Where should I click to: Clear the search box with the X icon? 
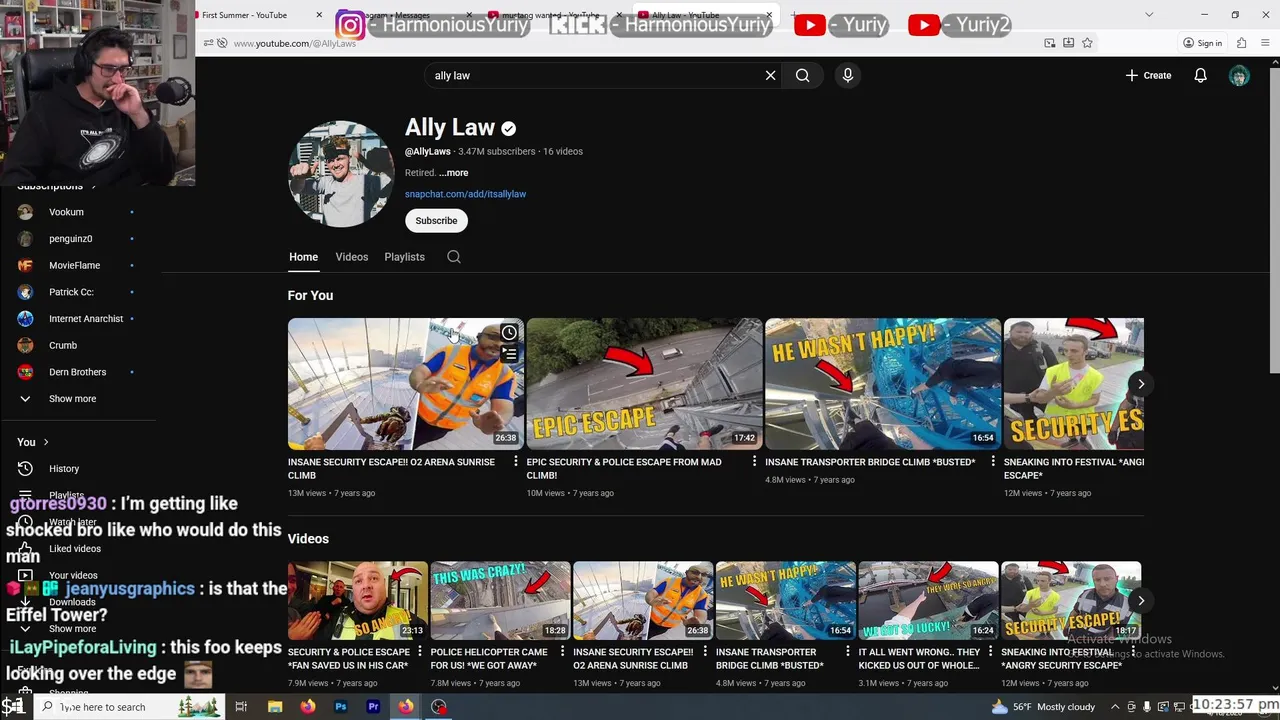tap(770, 75)
